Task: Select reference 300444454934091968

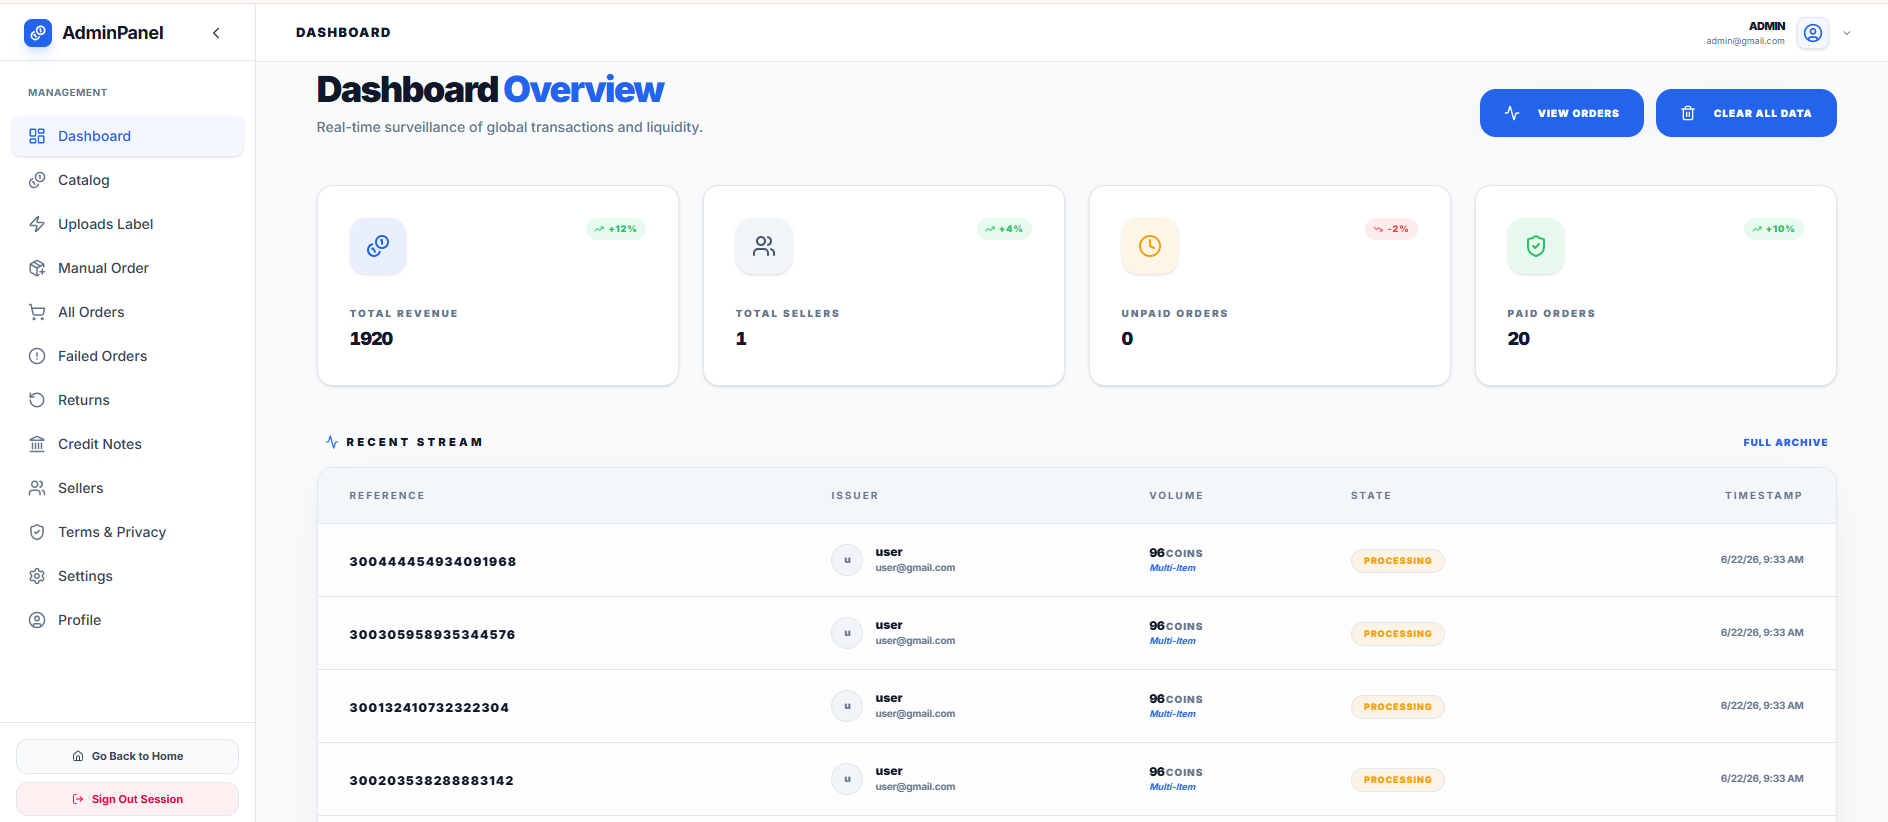Action: [x=433, y=561]
